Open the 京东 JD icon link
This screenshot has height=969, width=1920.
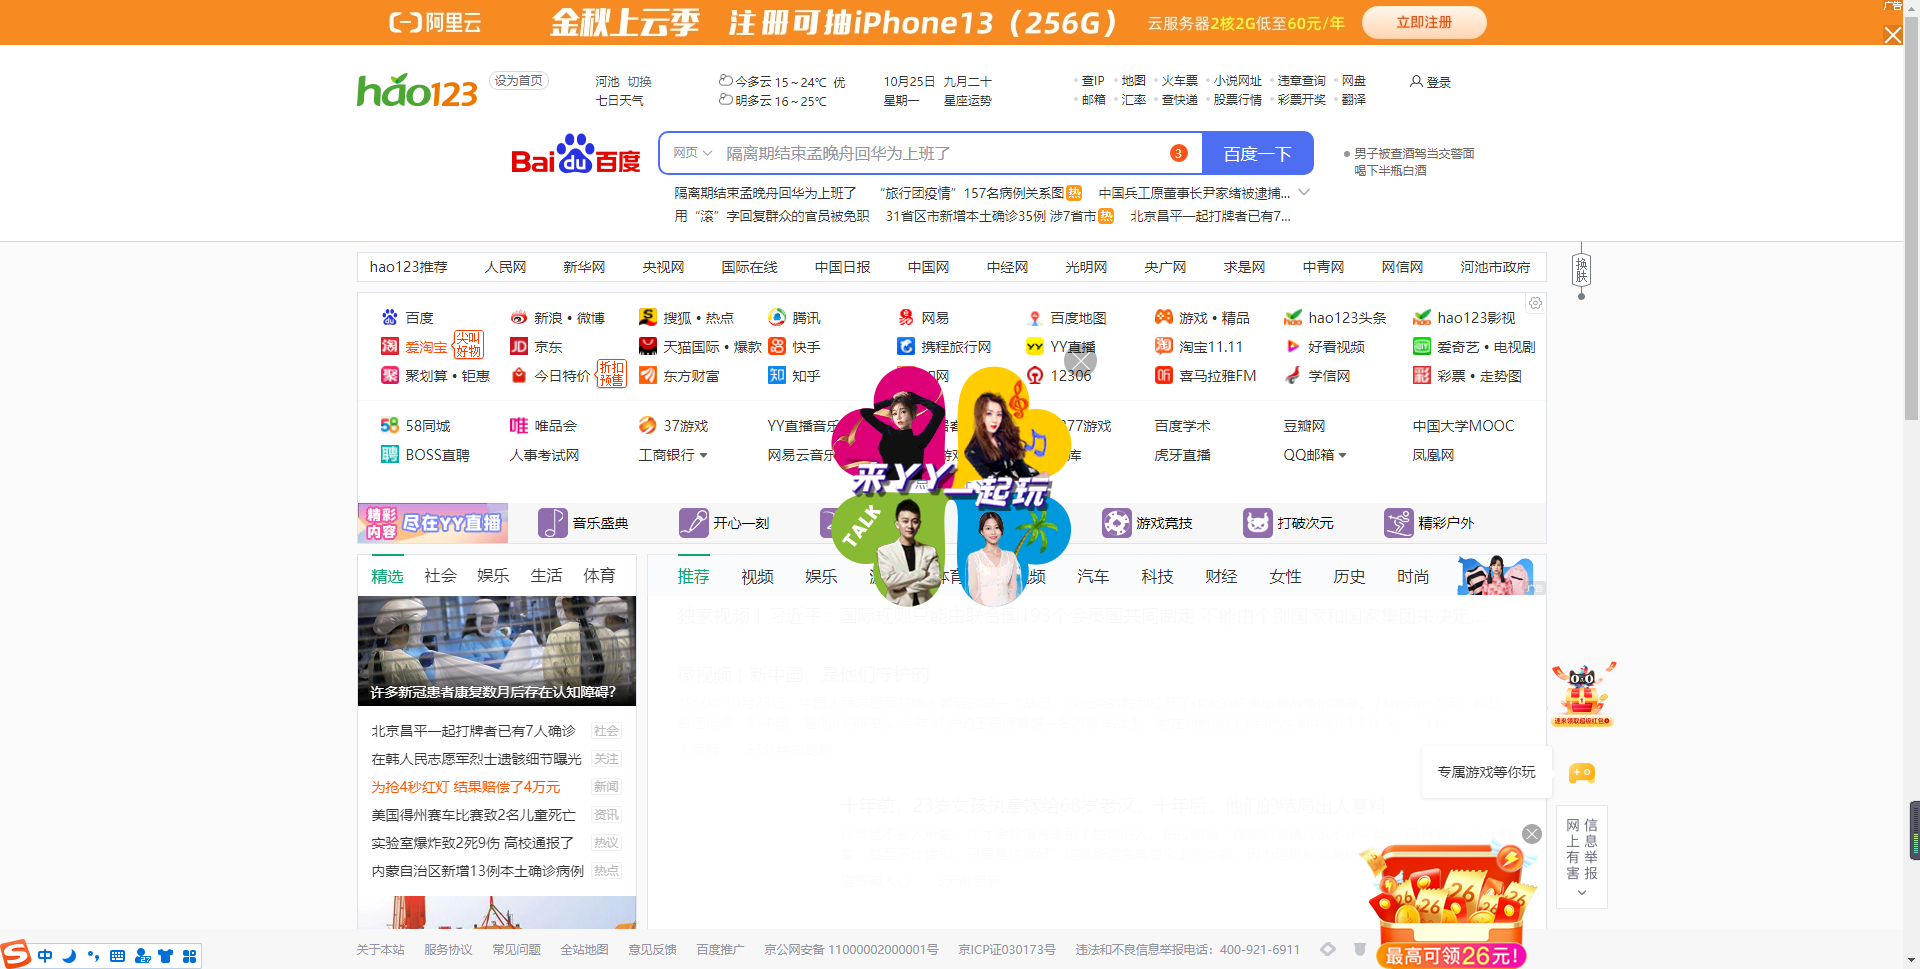(x=518, y=346)
